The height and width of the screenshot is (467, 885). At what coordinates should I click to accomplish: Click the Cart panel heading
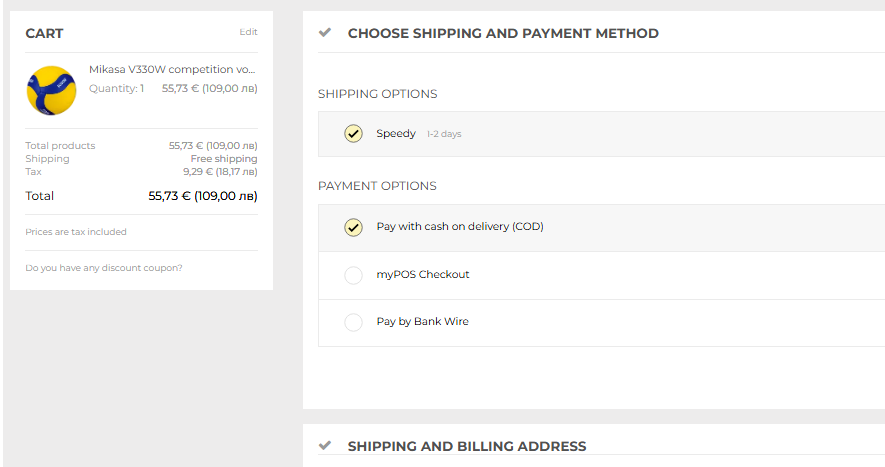click(x=44, y=33)
